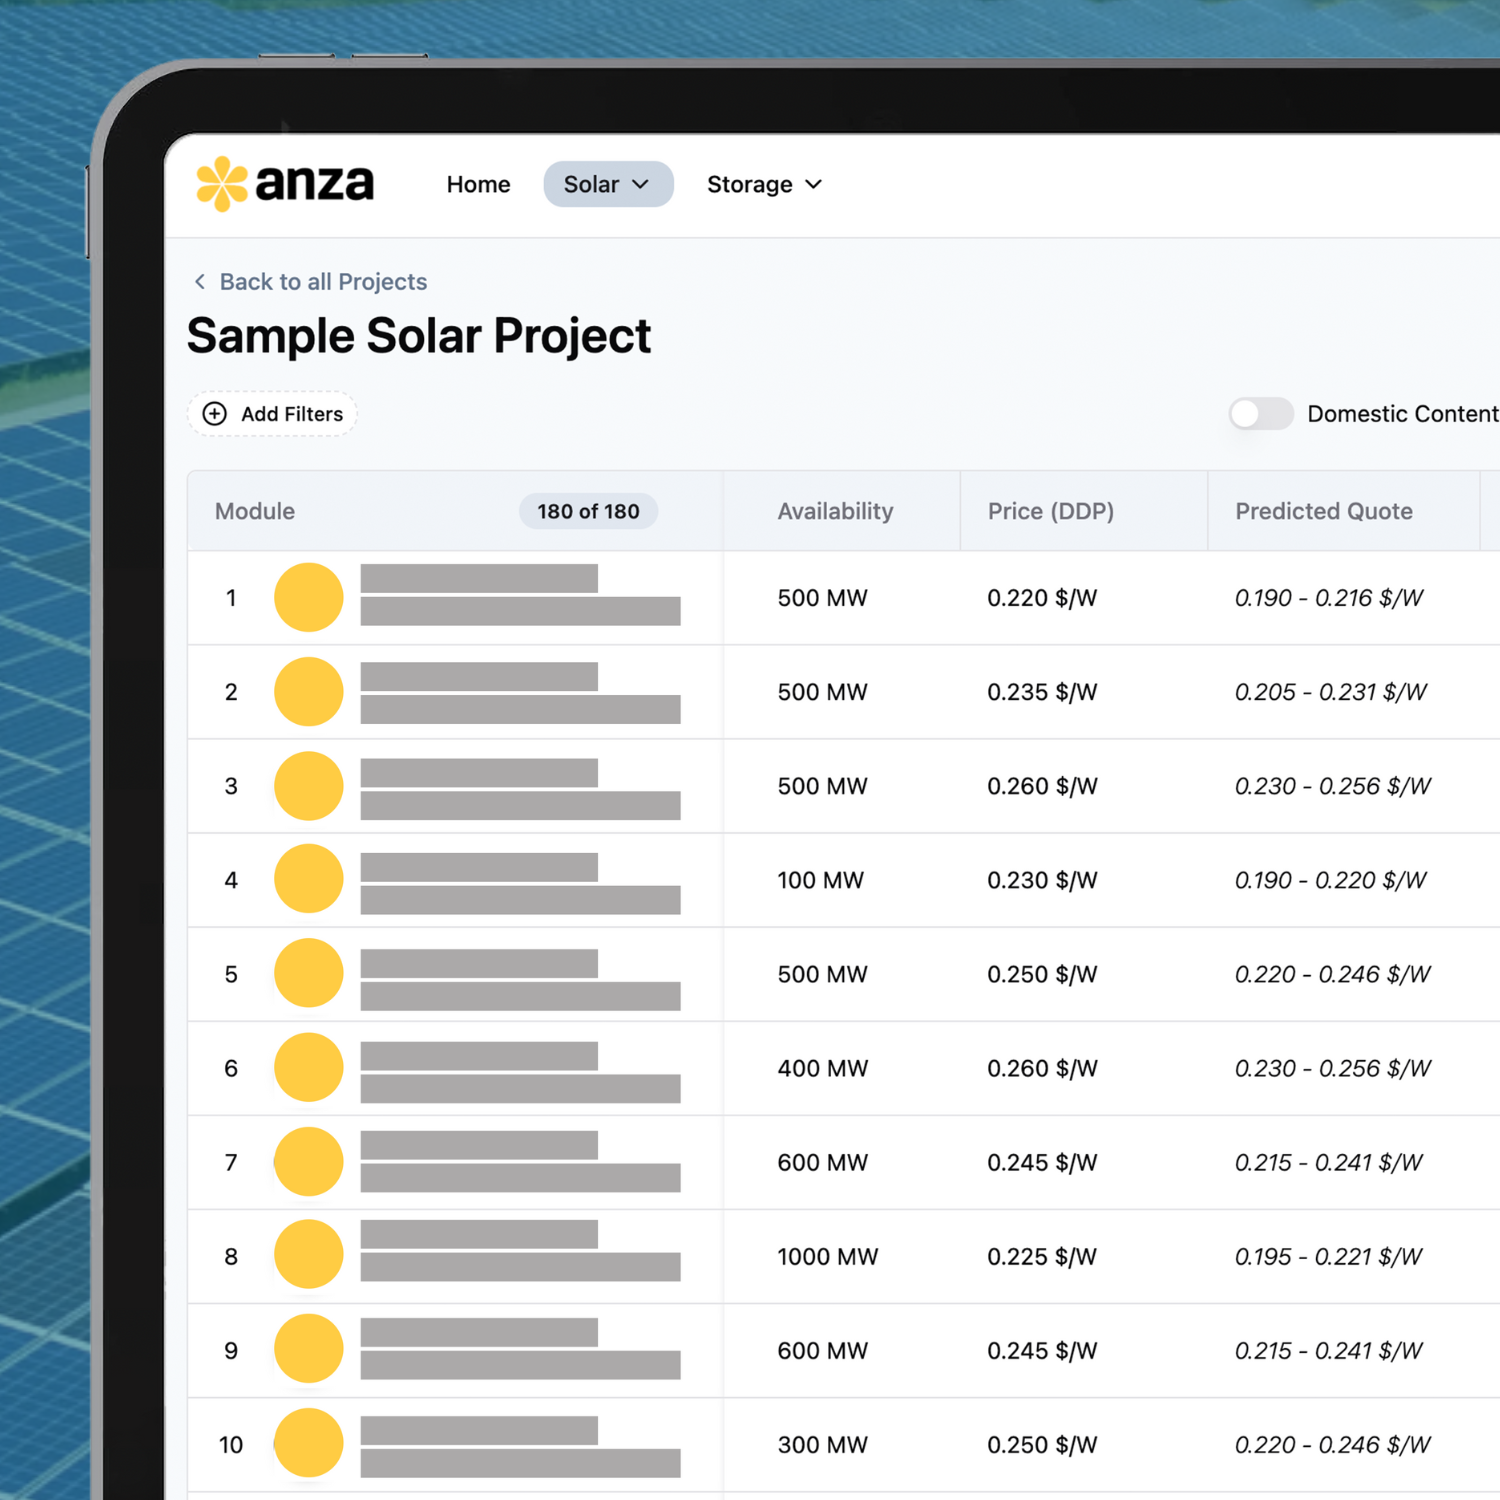Image resolution: width=1500 pixels, height=1500 pixels.
Task: Click the 0.260 $/W price in row 6
Action: click(1043, 1068)
